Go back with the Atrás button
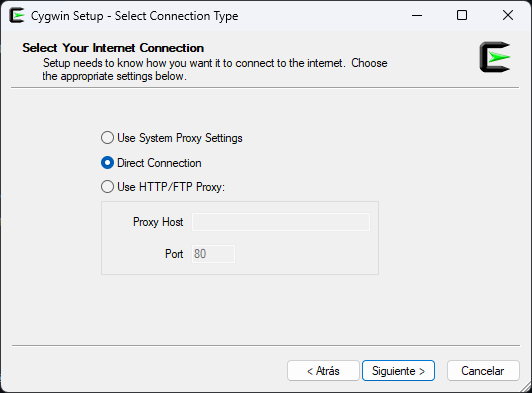Viewport: 532px width, 393px height. point(323,371)
